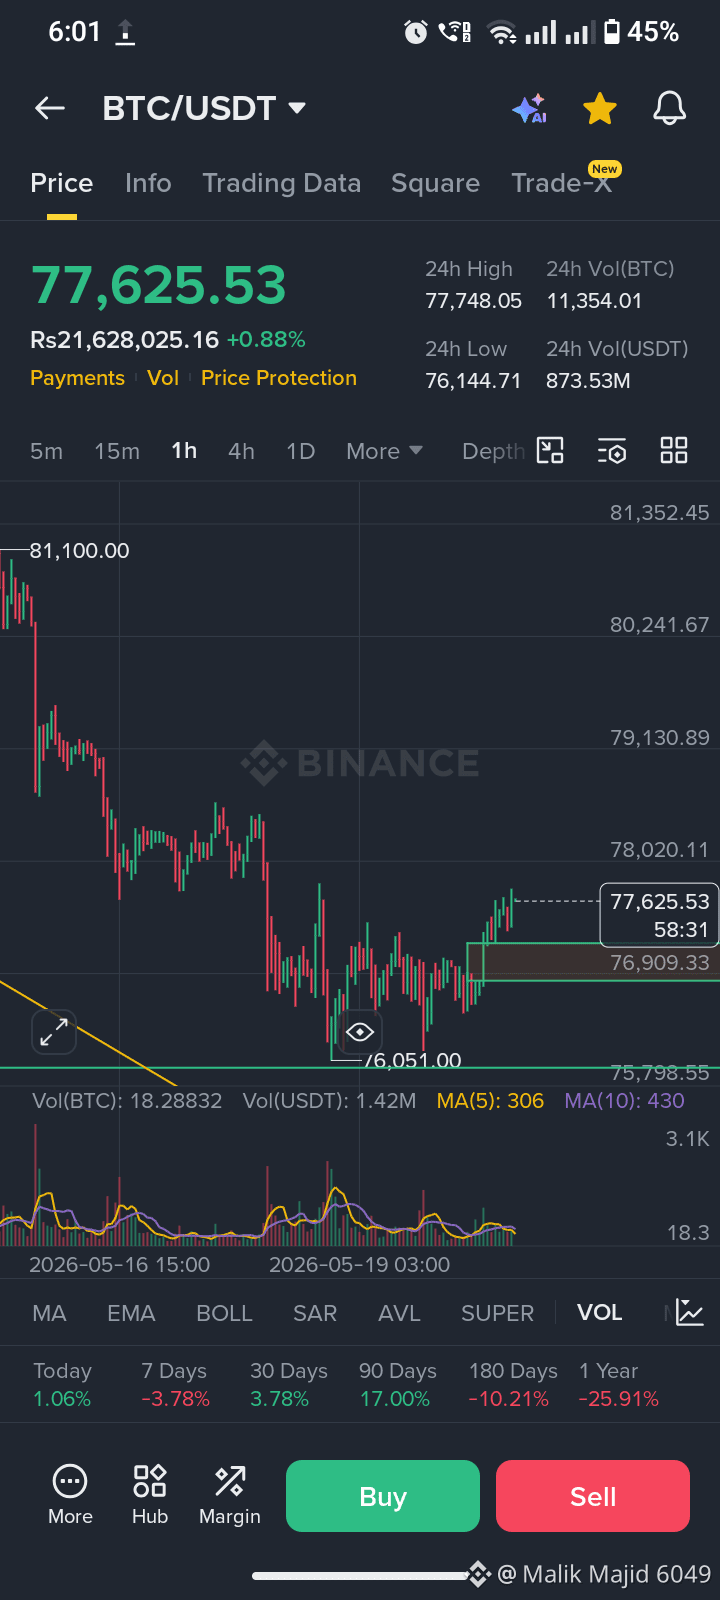Screen dimensions: 720x1600
Task: Switch to the Info tab
Action: (148, 183)
